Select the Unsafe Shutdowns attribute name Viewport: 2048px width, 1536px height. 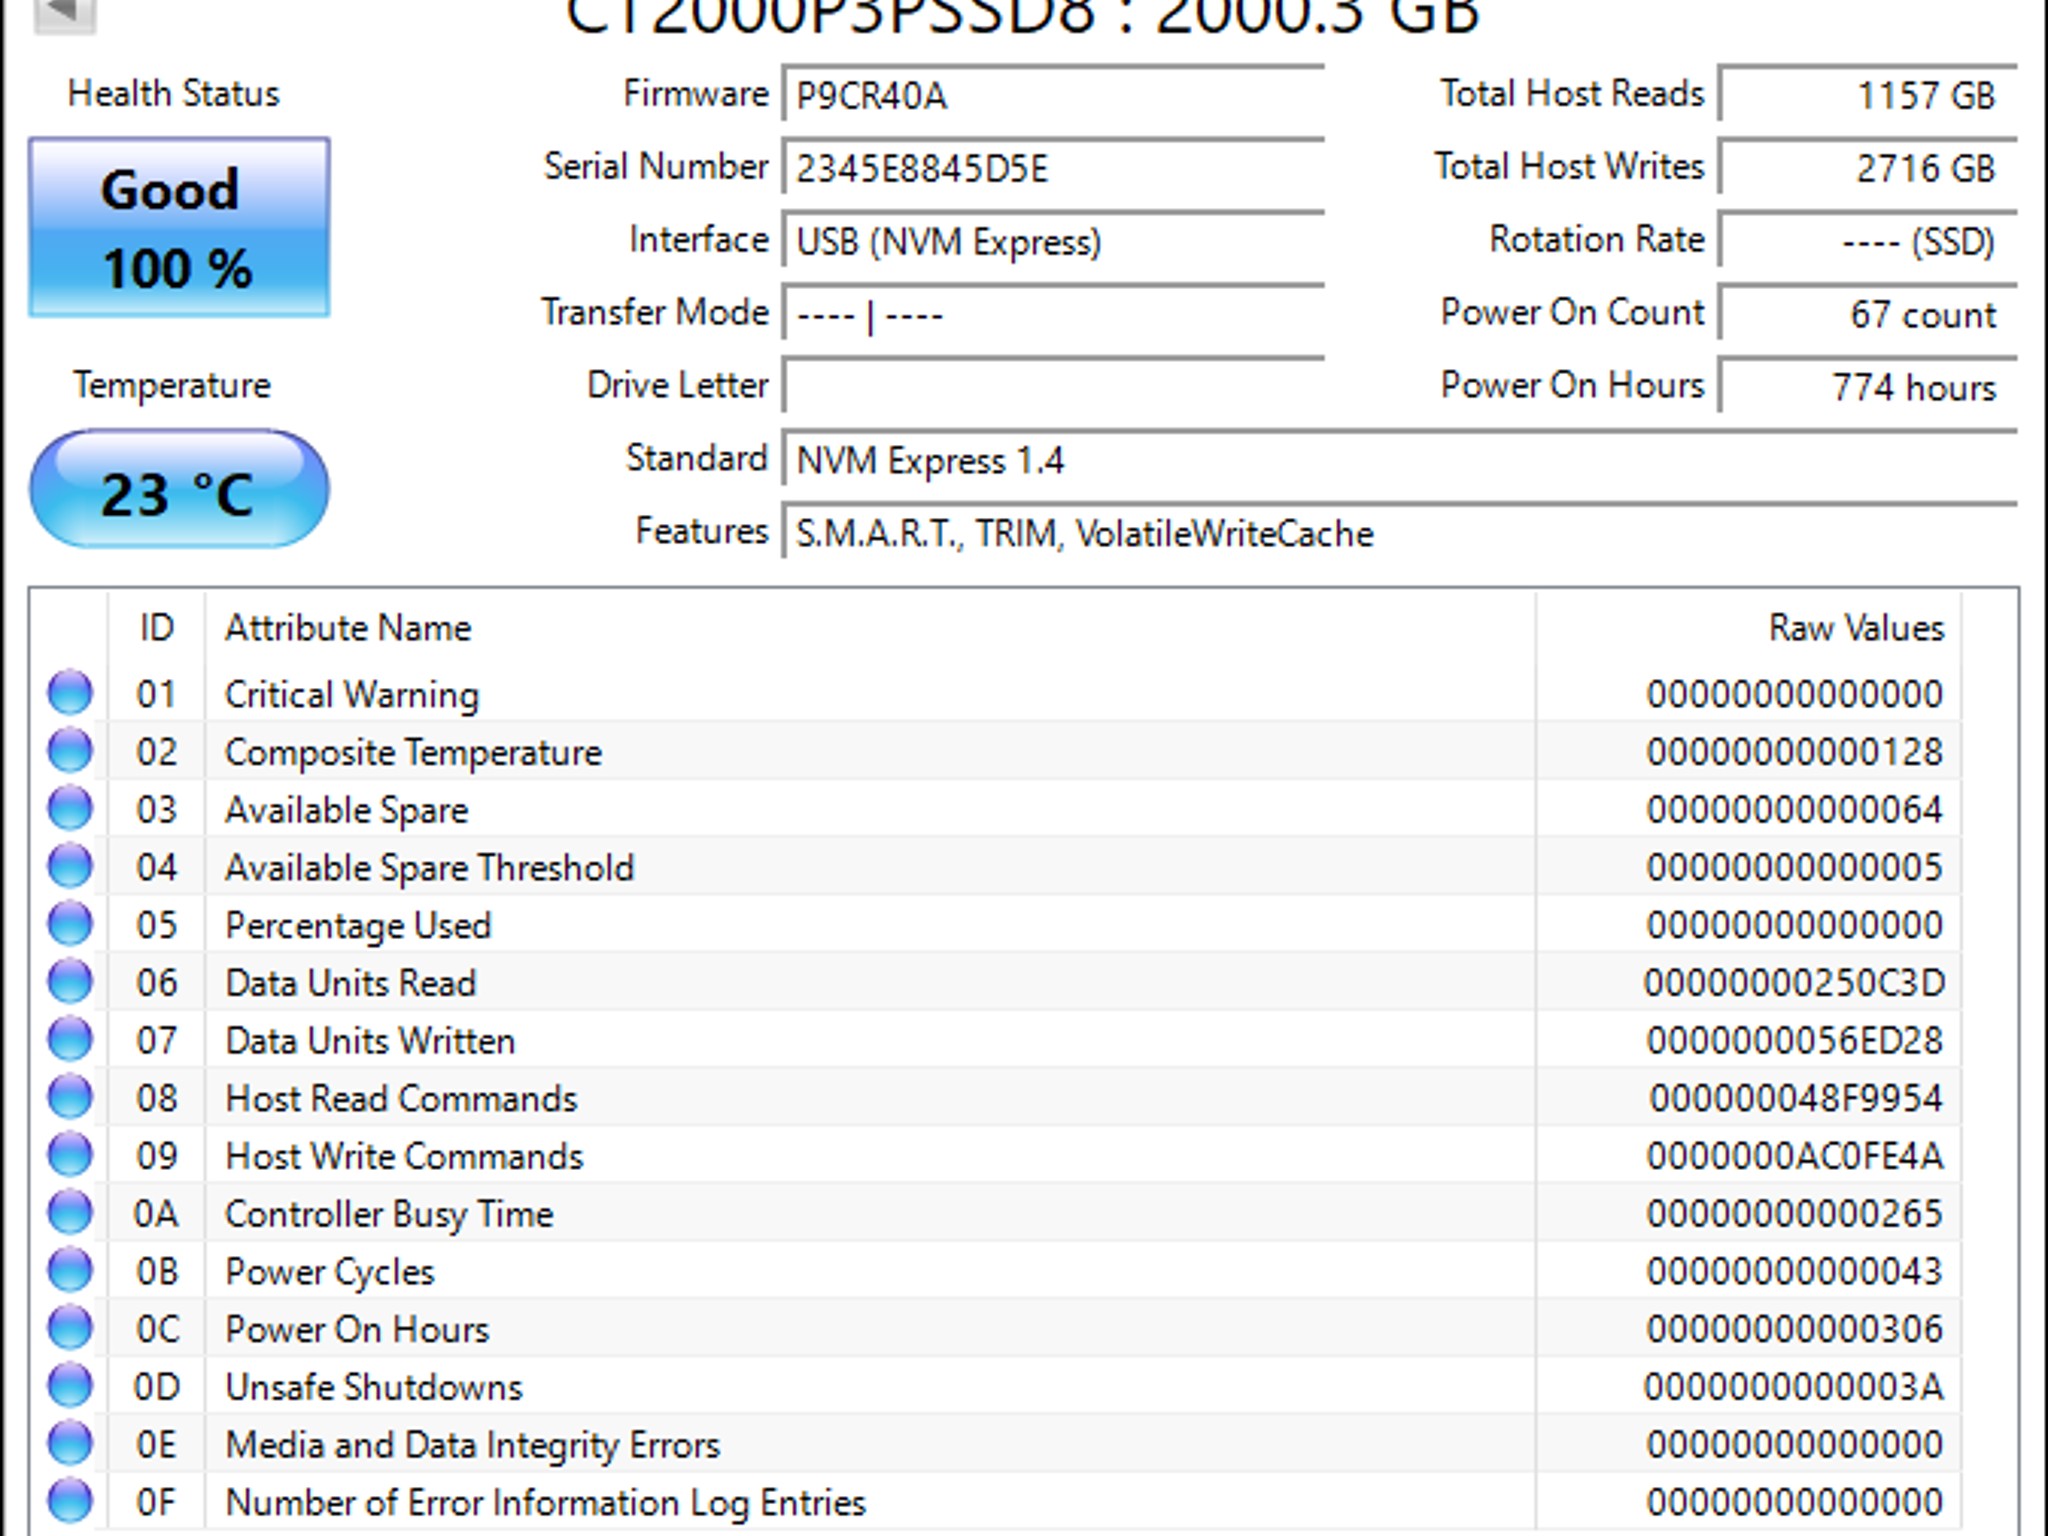pos(374,1387)
